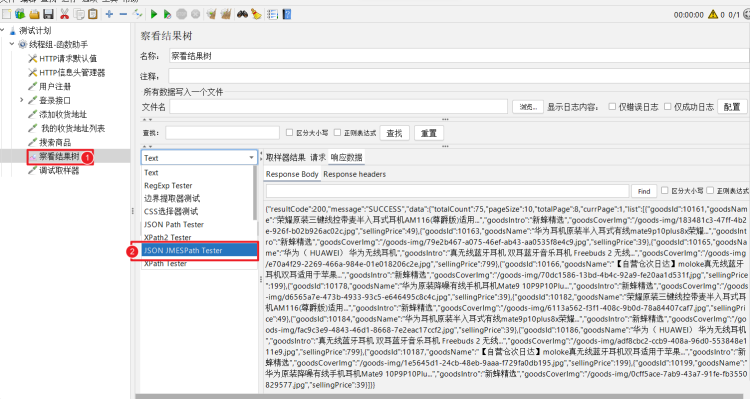
Task: Click the Copy toolbar icon
Action: 79,14
